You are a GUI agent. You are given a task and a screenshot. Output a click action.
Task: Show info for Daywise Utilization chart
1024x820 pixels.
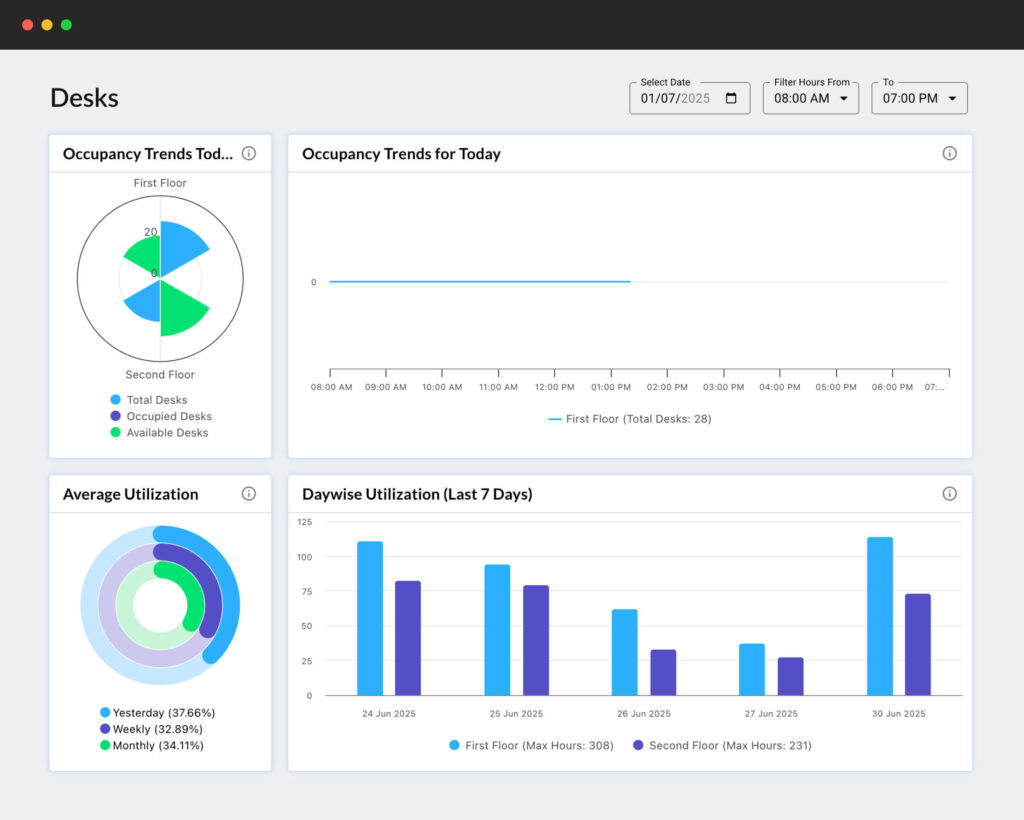point(949,493)
